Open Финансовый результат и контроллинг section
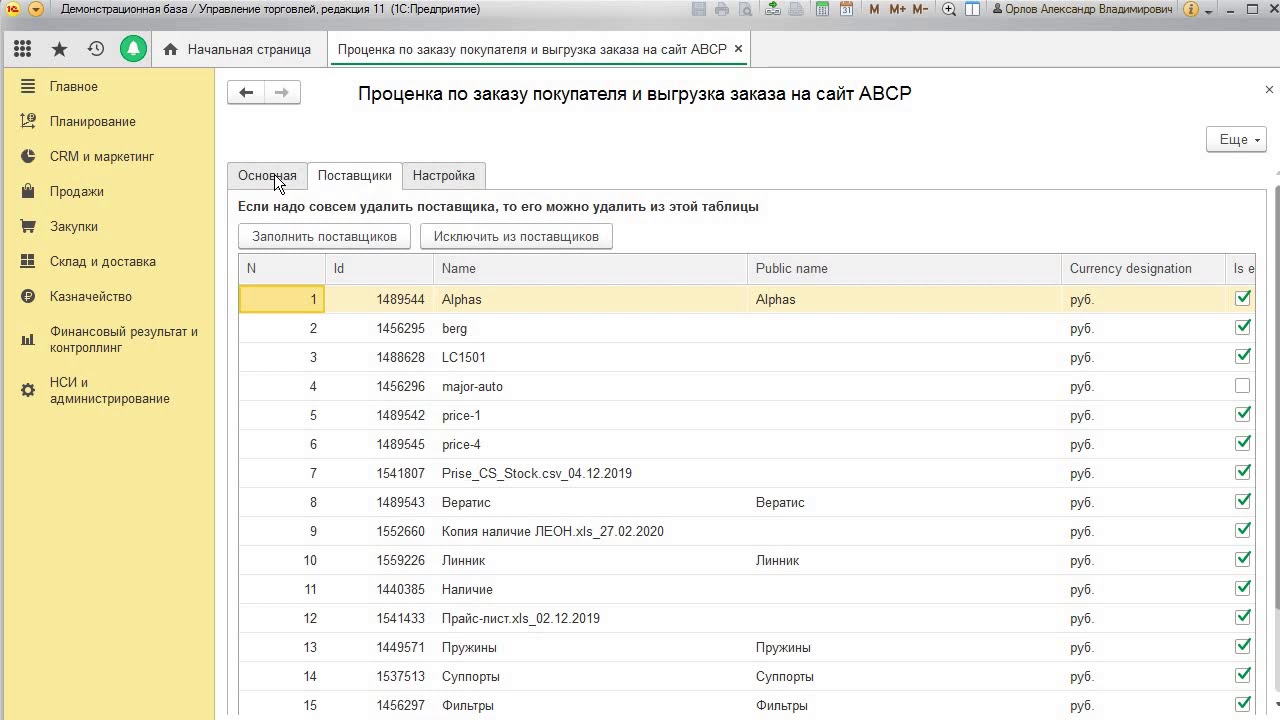Image resolution: width=1280 pixels, height=720 pixels. tap(124, 340)
